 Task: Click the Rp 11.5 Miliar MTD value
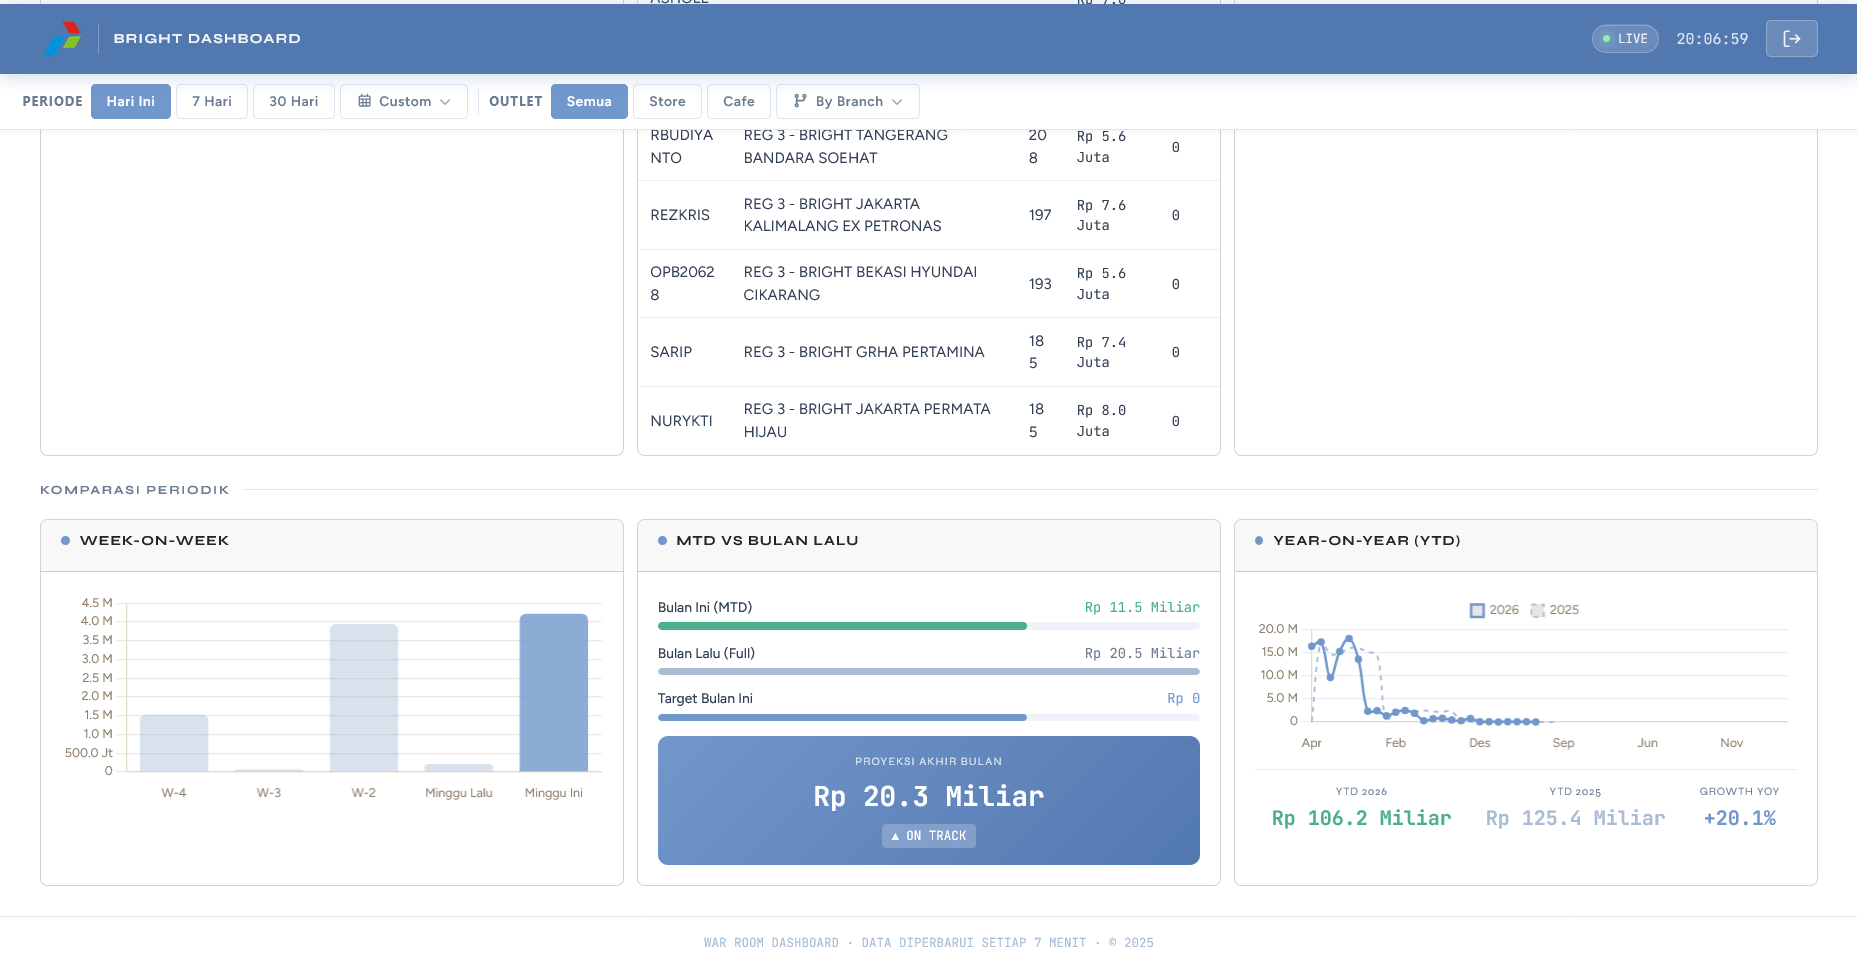(1142, 608)
